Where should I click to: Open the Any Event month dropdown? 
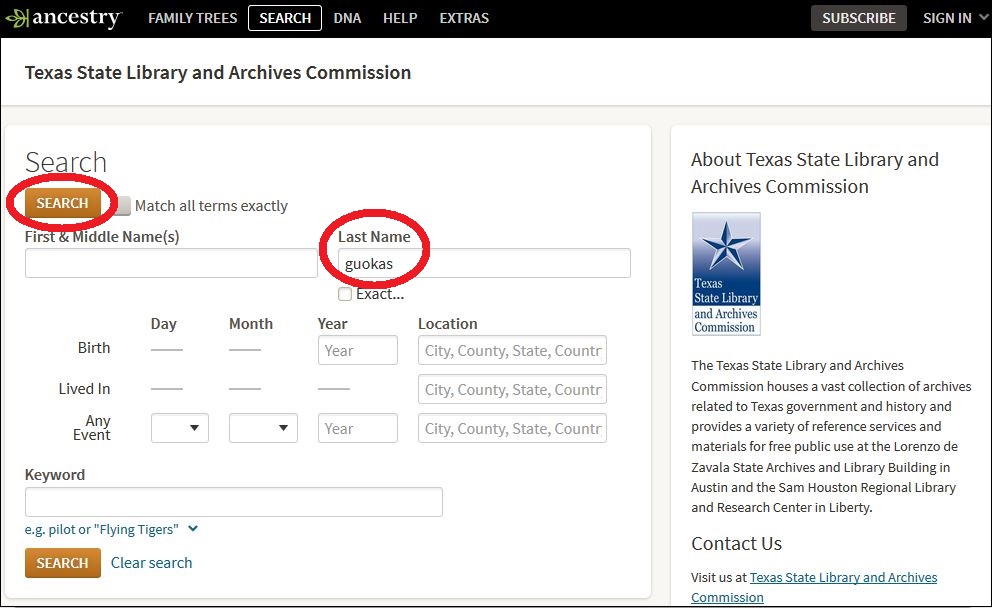pyautogui.click(x=263, y=428)
